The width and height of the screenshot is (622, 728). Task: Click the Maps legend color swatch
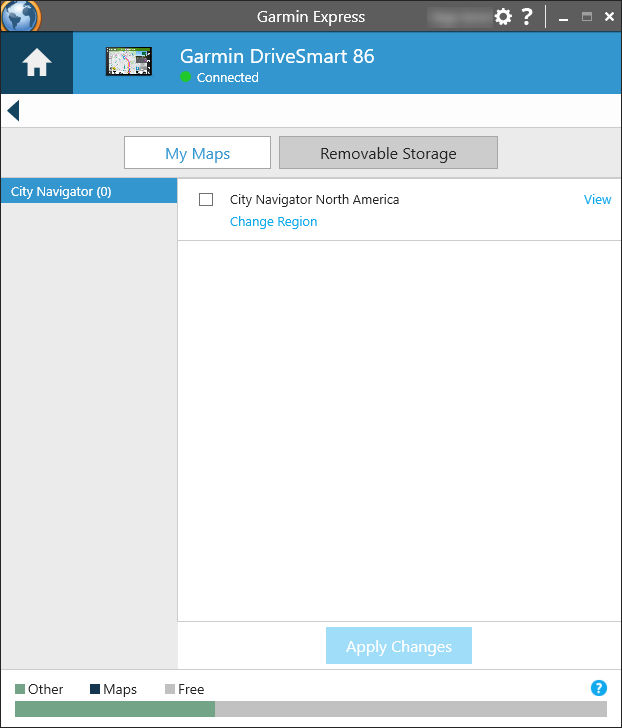[x=95, y=689]
